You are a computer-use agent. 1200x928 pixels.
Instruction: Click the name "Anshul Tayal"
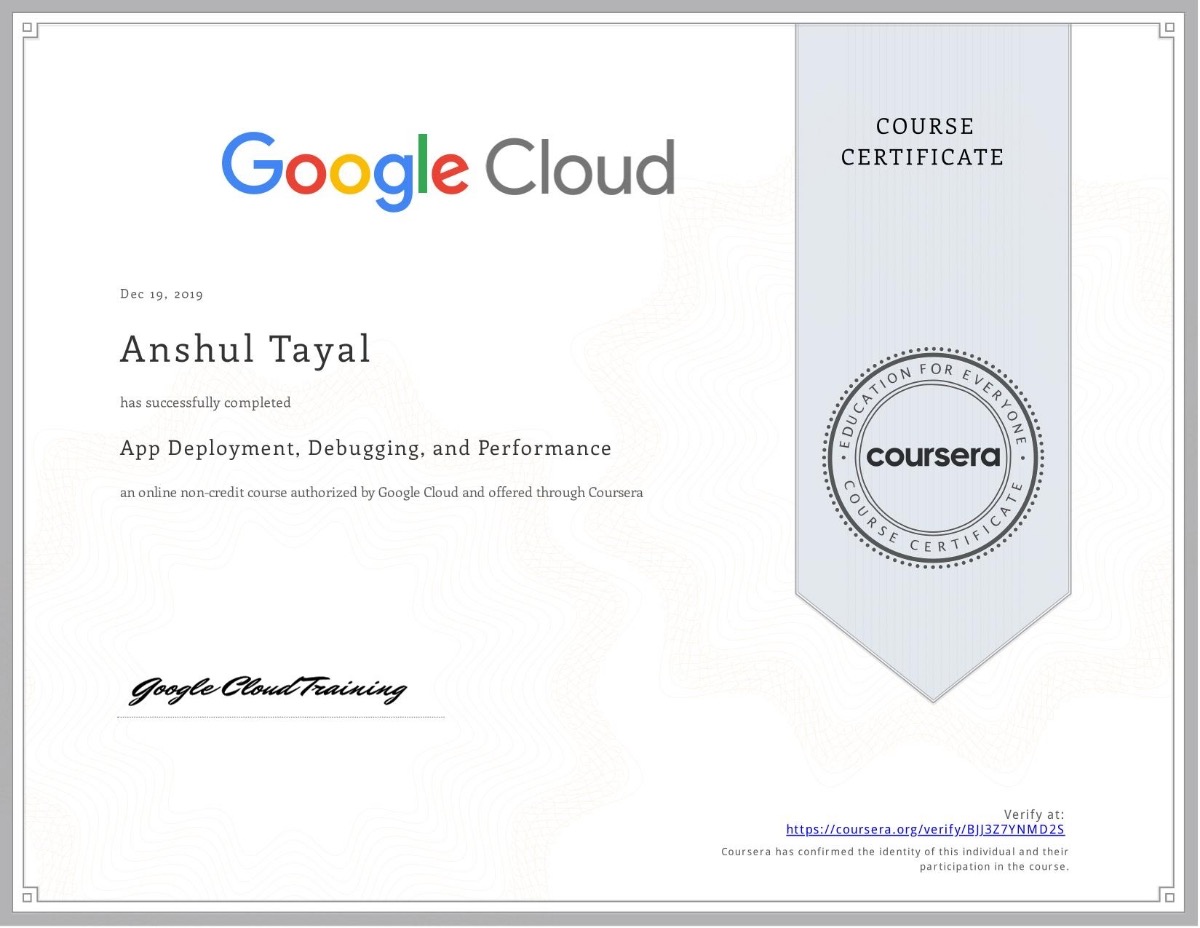[x=246, y=349]
